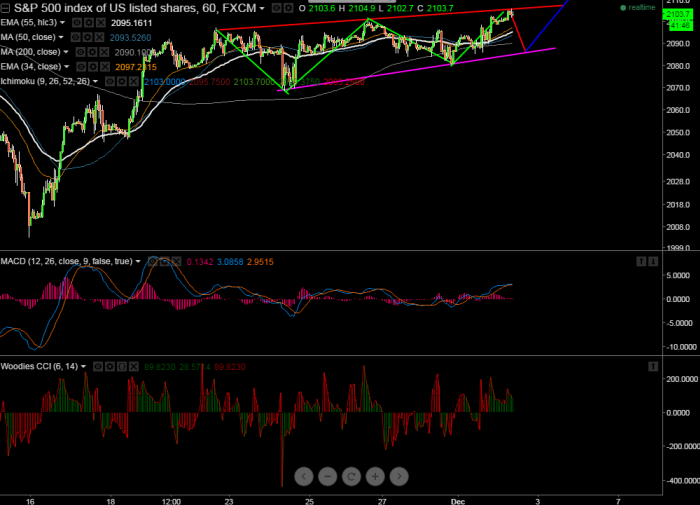Click the MA 50 value 2093.5260
The image size is (700, 505).
click(130, 38)
